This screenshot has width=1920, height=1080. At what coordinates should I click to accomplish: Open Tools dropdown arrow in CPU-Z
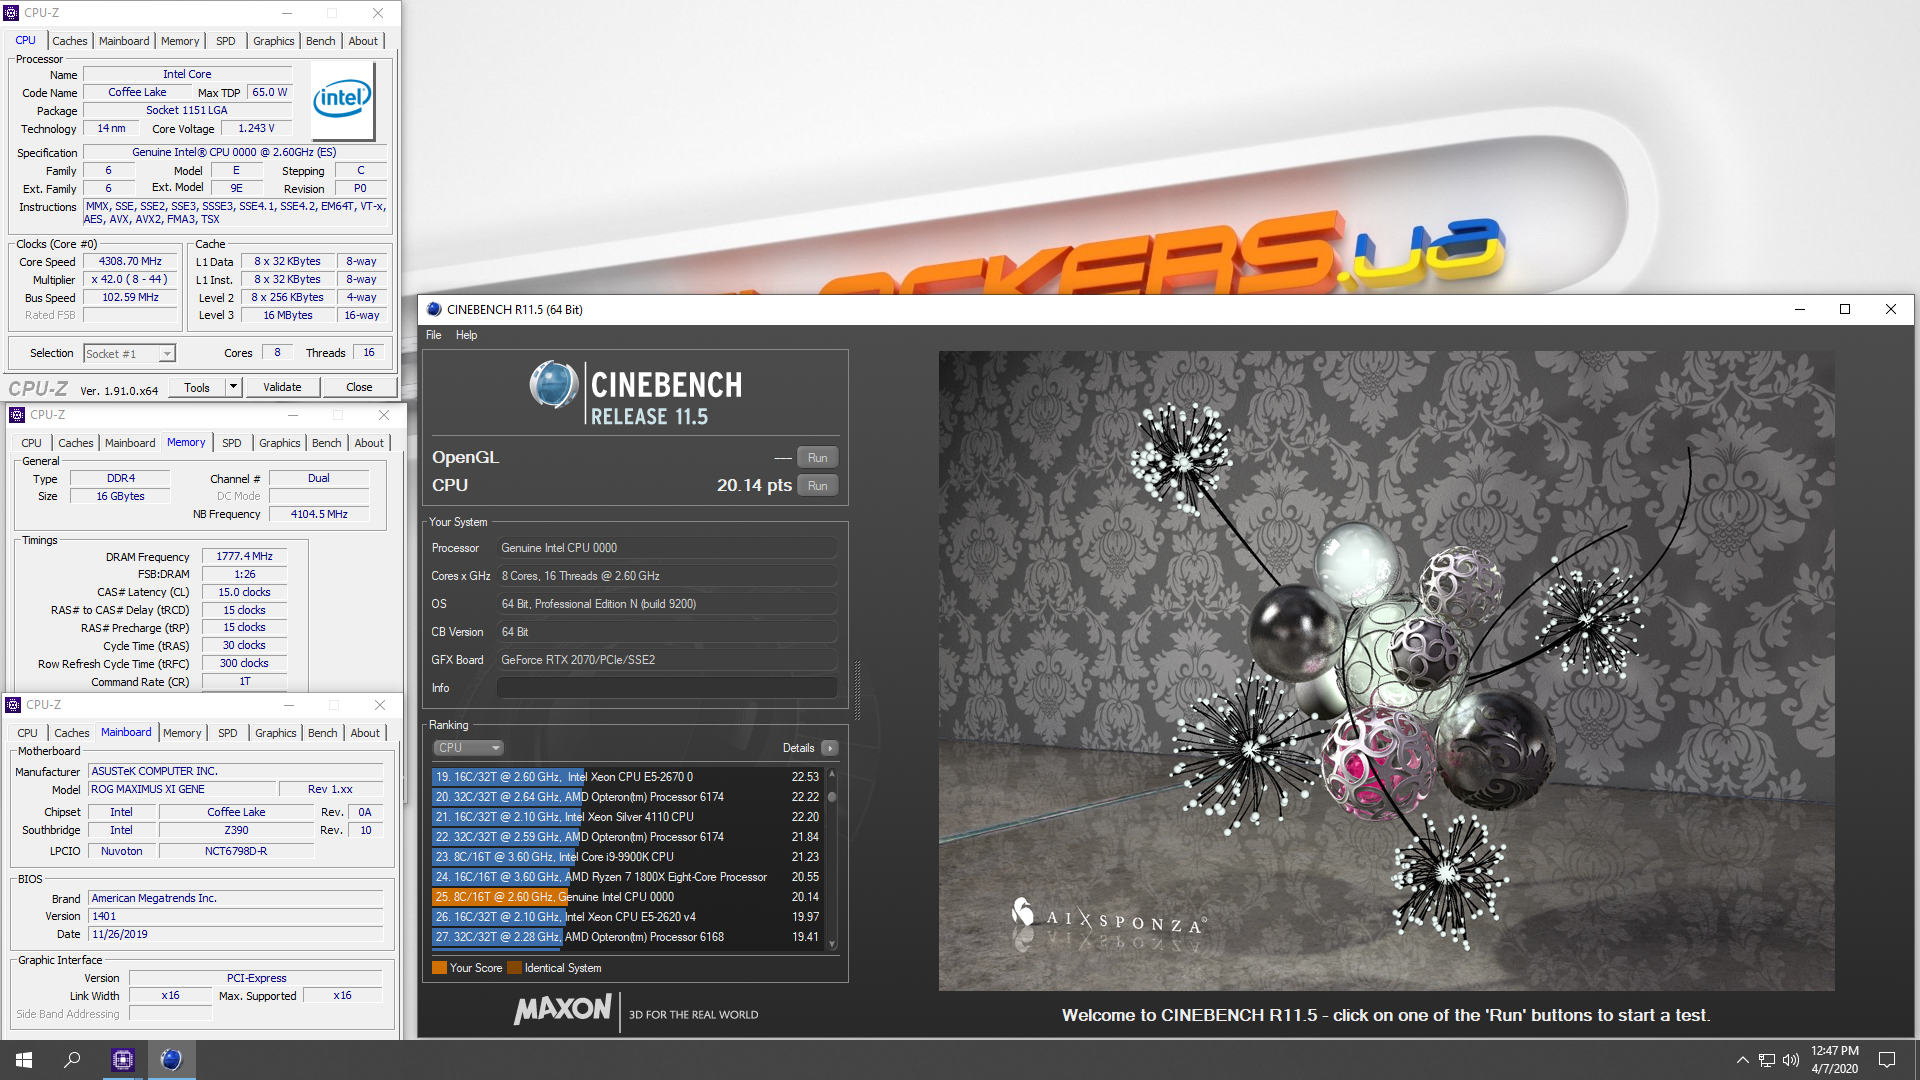(233, 387)
